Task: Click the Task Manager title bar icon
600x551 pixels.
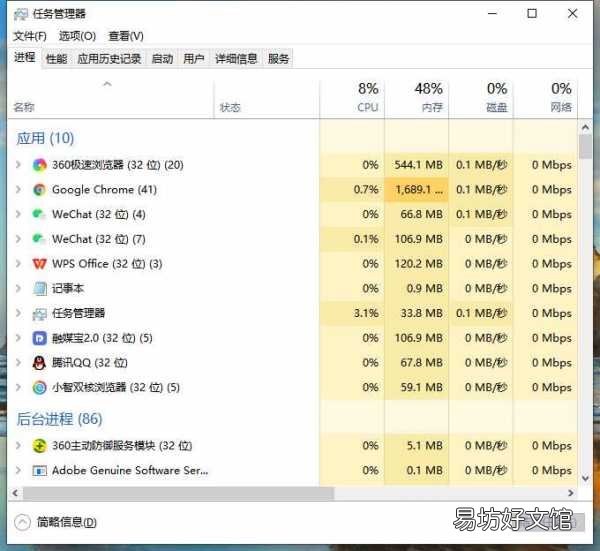Action: pyautogui.click(x=21, y=15)
